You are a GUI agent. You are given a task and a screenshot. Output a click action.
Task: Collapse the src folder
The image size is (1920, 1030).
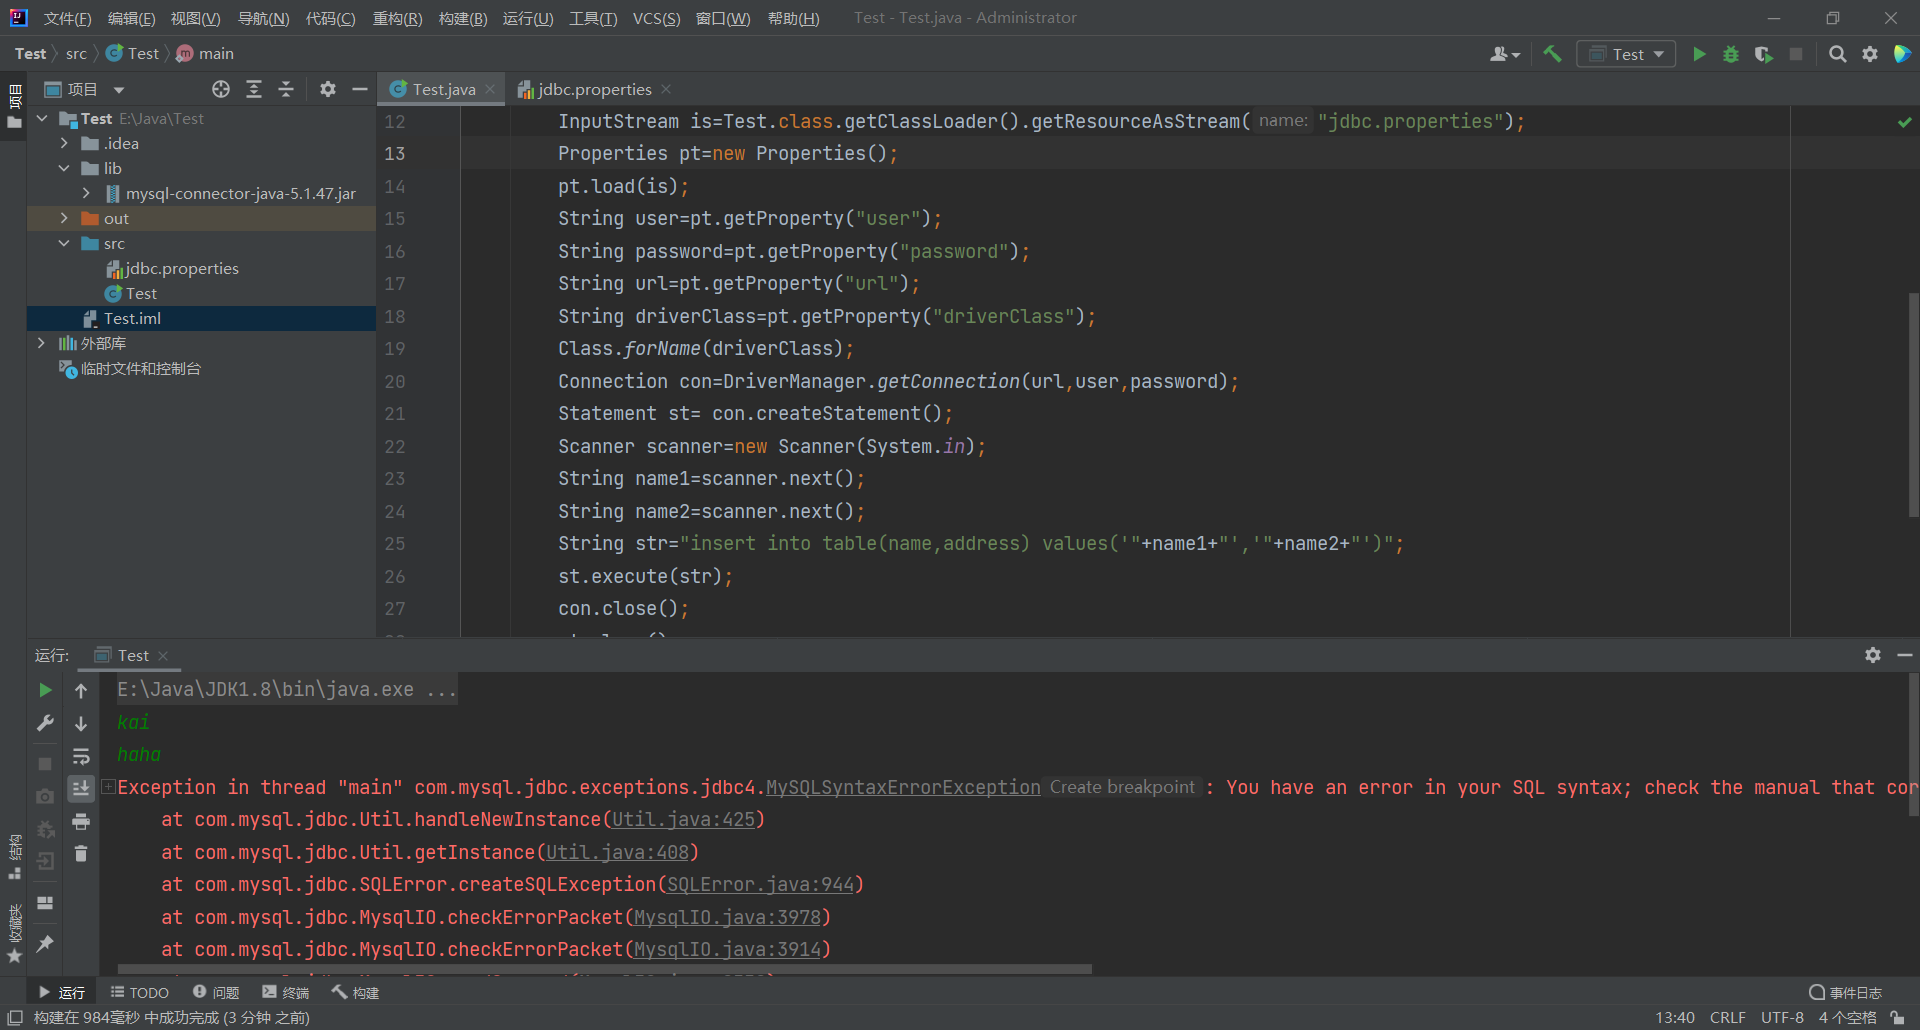pyautogui.click(x=65, y=243)
